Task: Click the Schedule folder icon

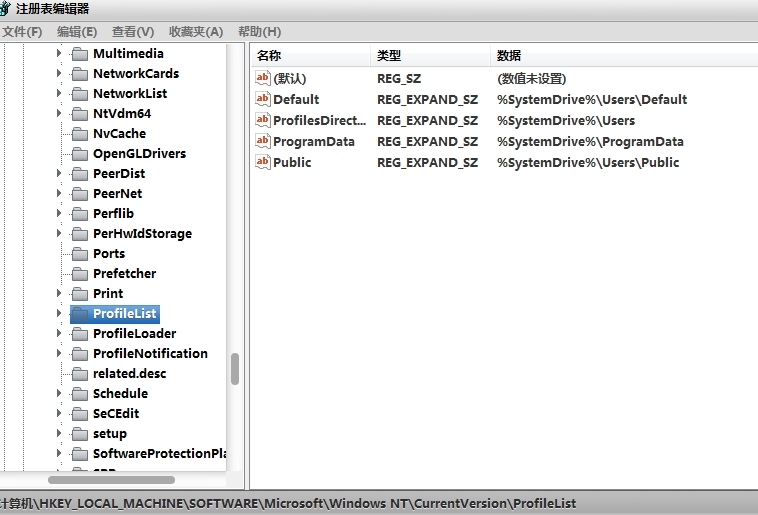Action: pos(79,394)
